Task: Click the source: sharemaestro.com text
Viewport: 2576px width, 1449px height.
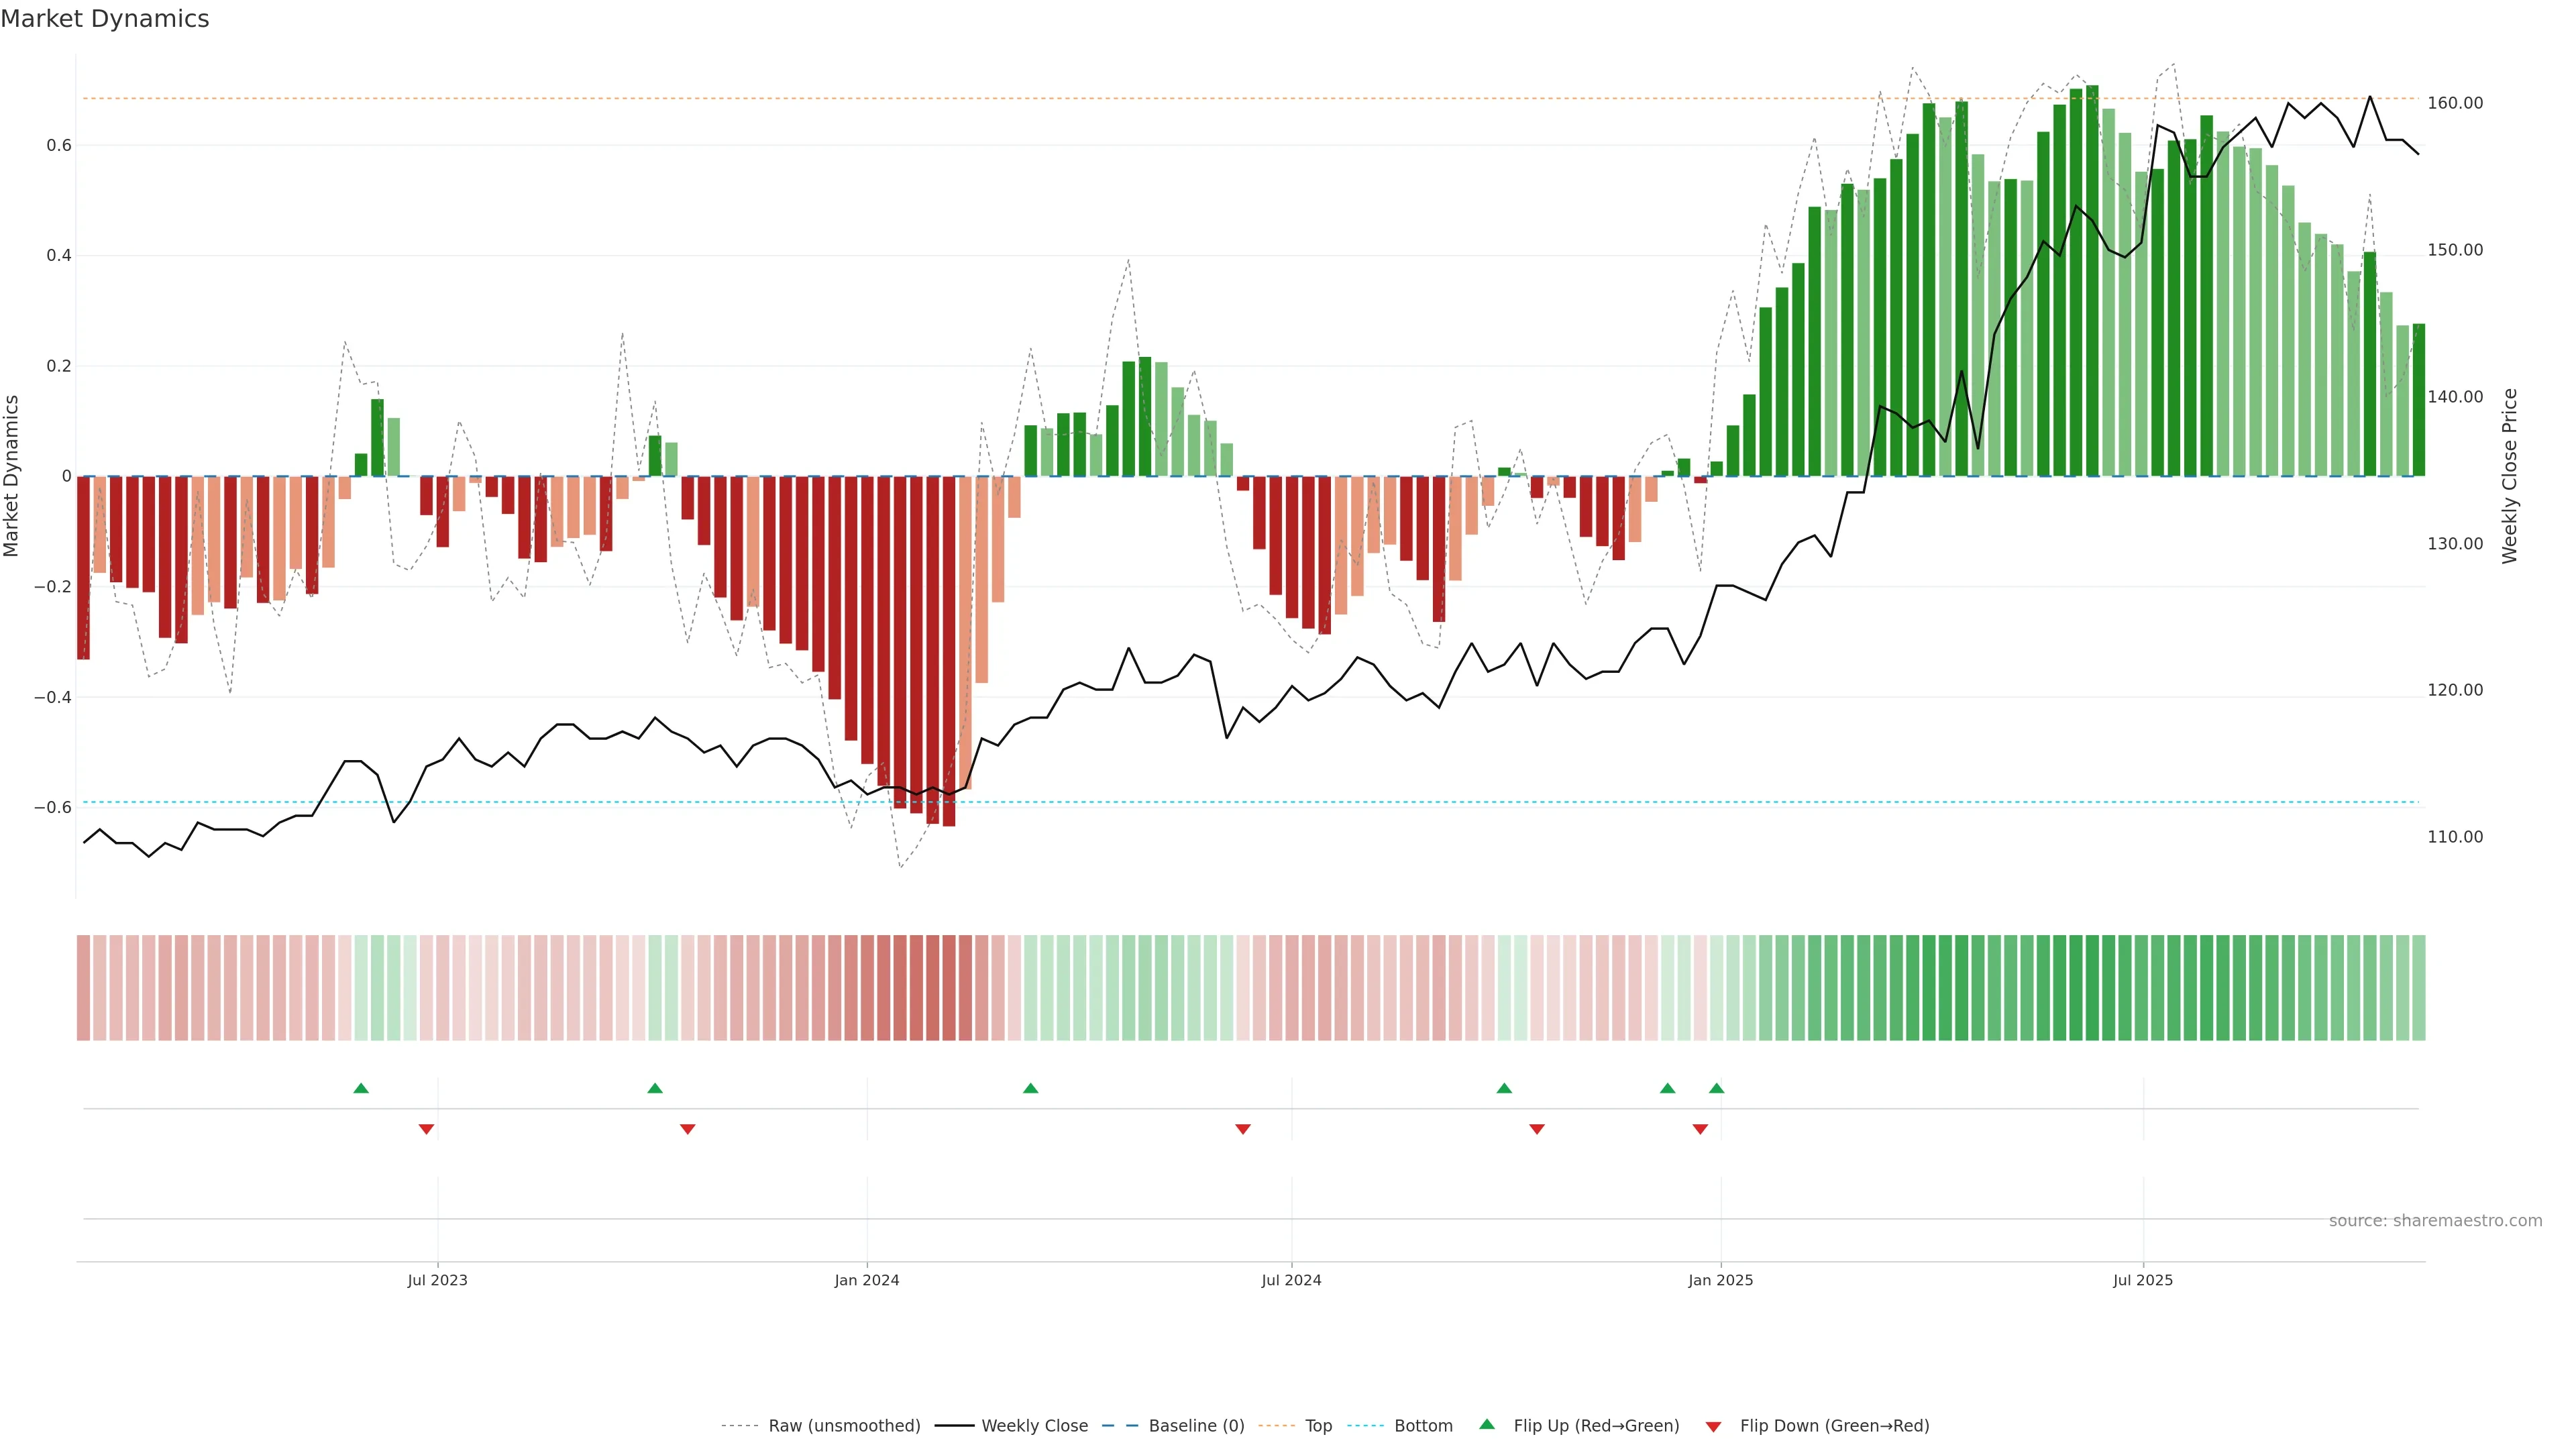Action: (2435, 1220)
